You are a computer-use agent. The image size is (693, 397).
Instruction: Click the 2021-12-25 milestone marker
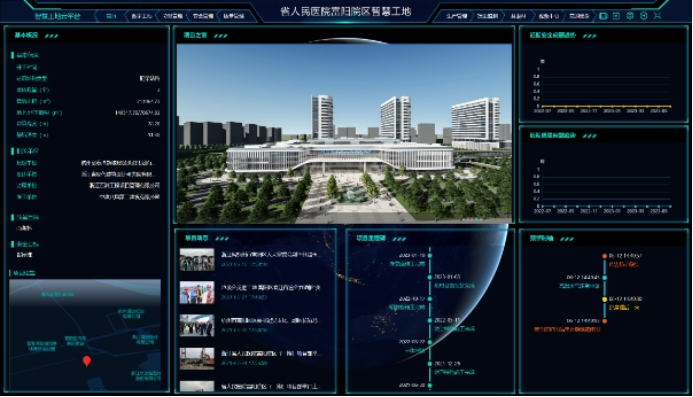(430, 364)
